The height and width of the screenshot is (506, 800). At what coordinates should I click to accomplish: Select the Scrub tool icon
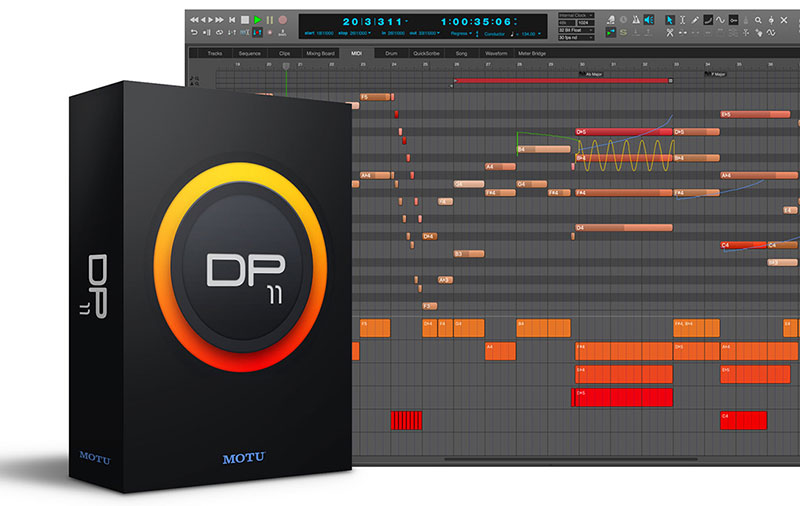(x=771, y=20)
